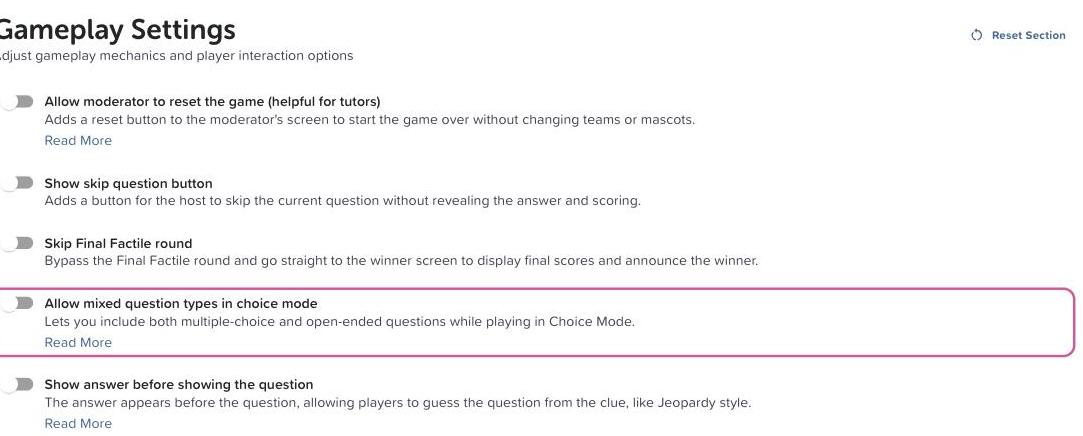Click the circular reset arrow icon

tap(977, 35)
